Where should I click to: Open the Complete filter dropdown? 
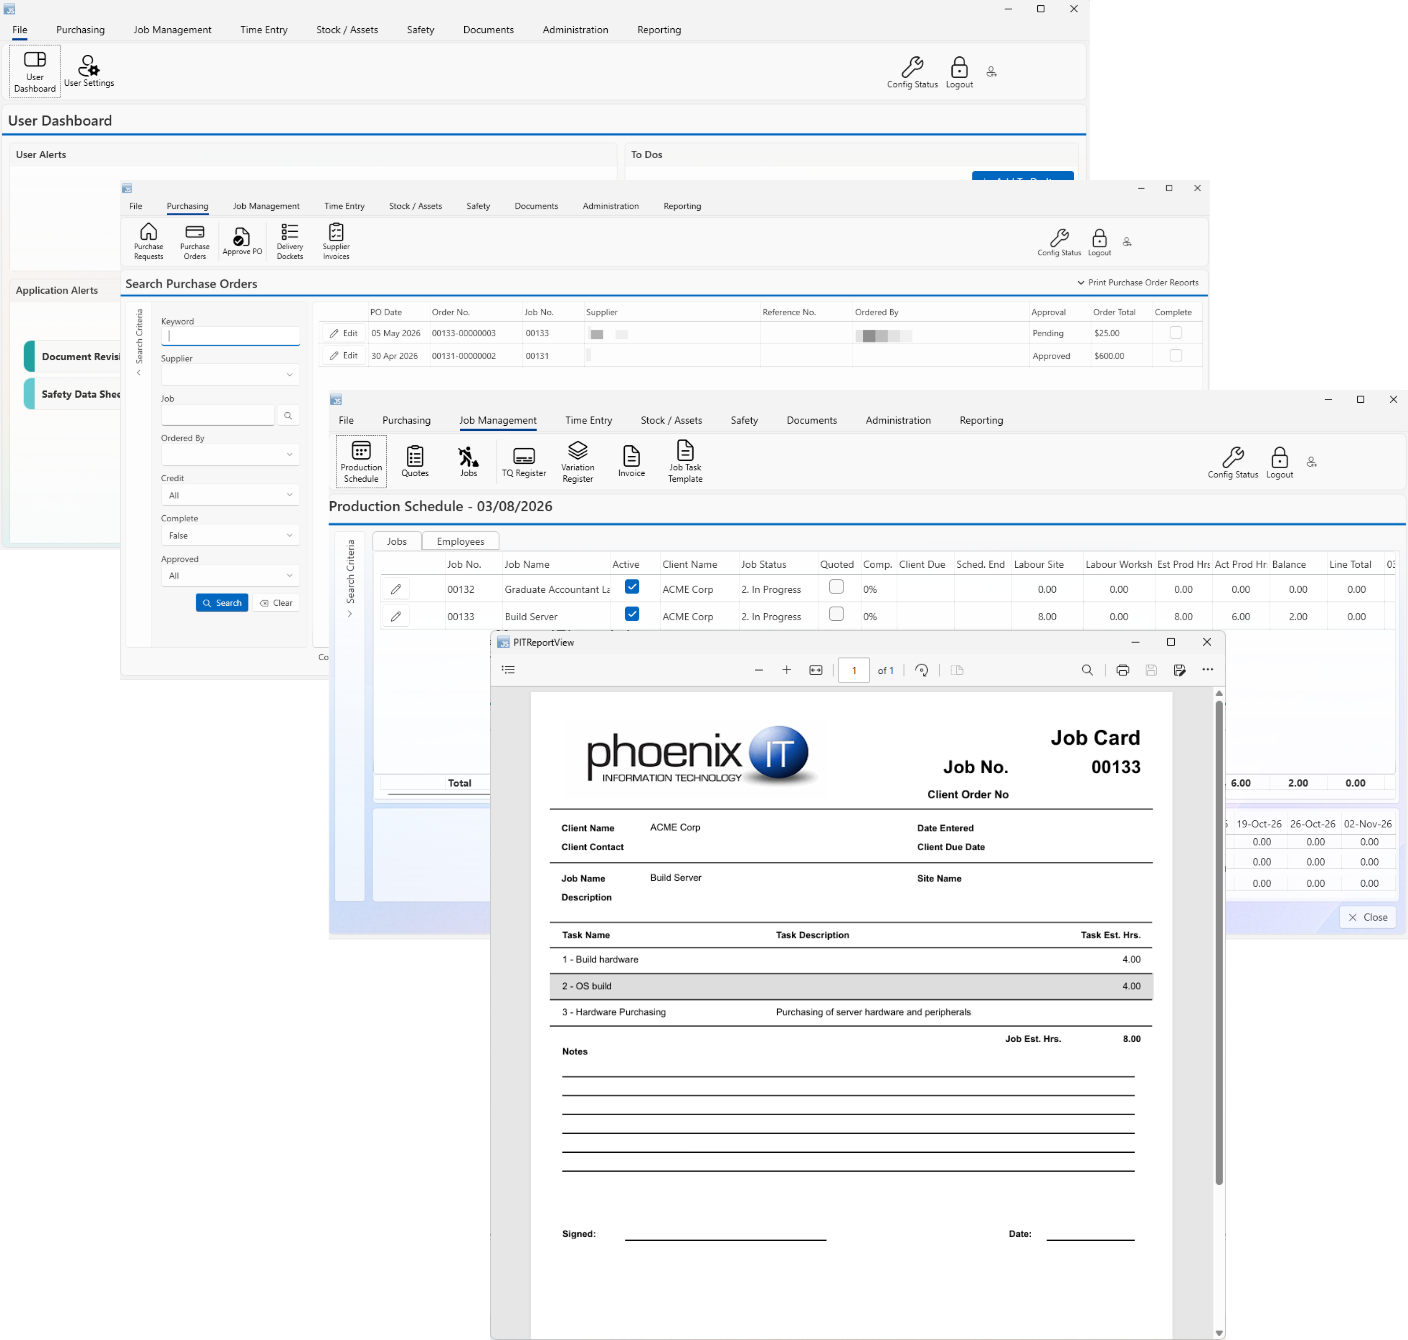click(230, 535)
